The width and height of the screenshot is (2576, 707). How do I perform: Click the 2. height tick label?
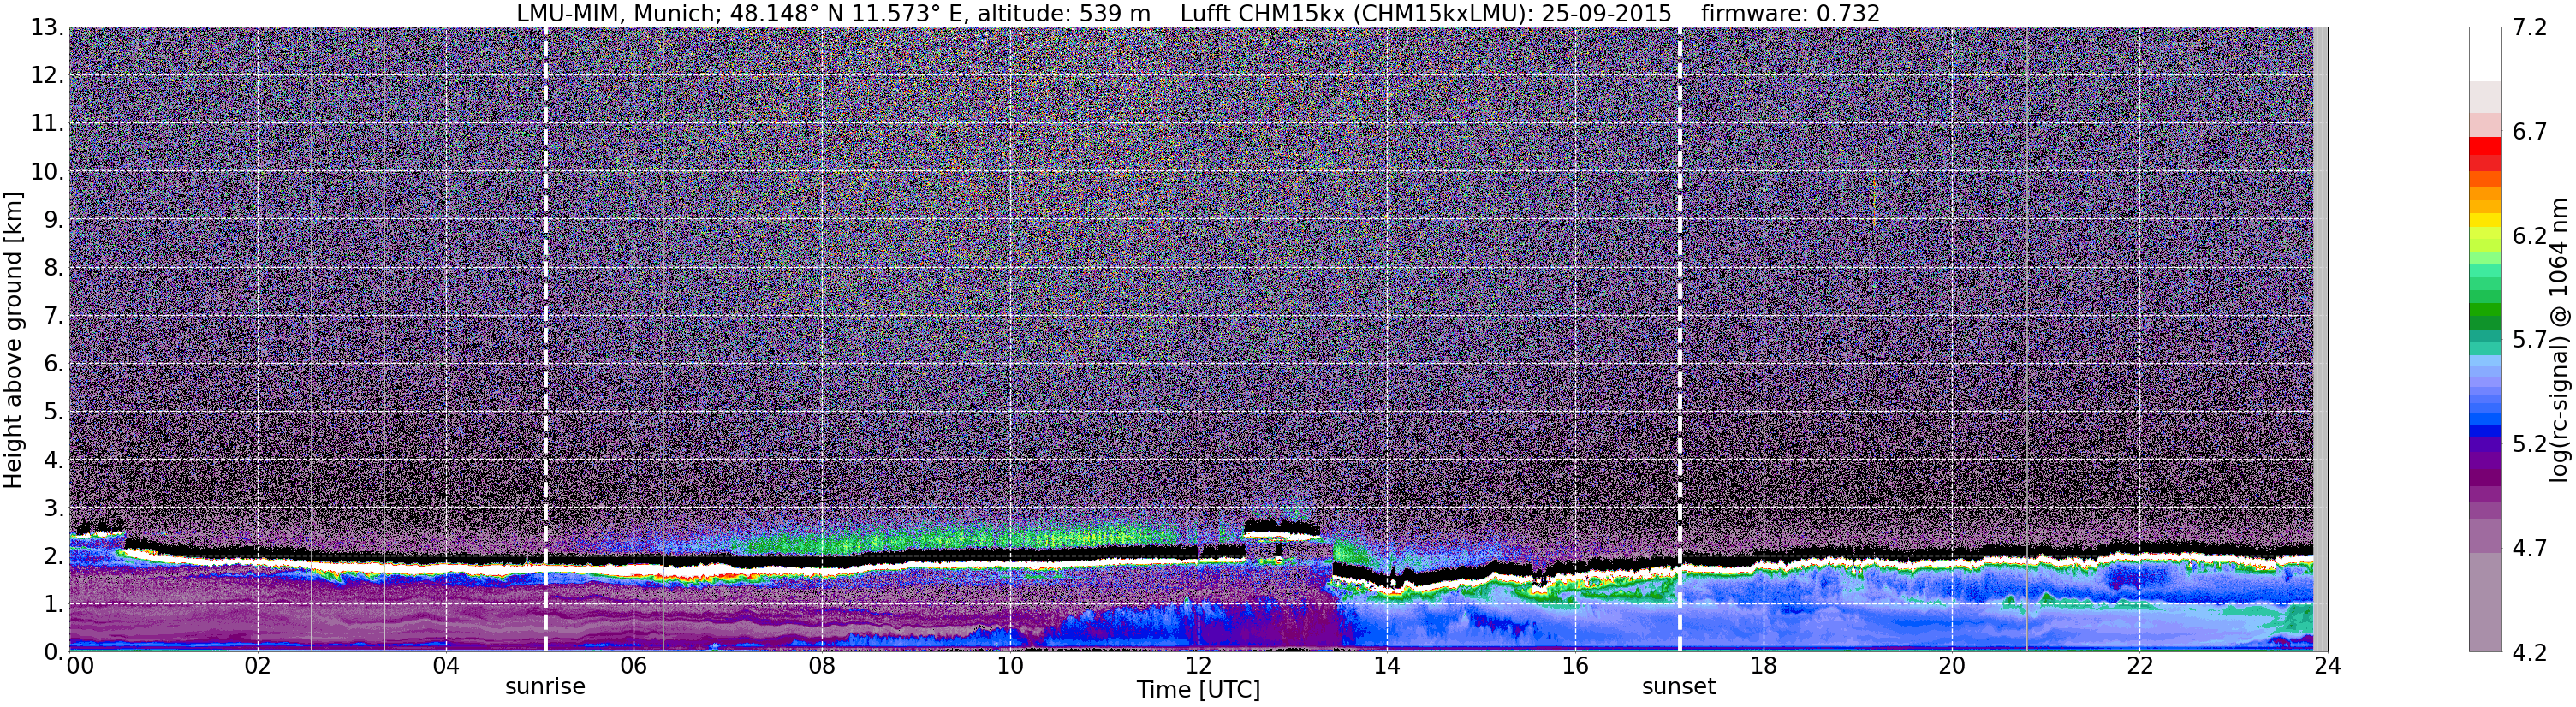click(53, 556)
